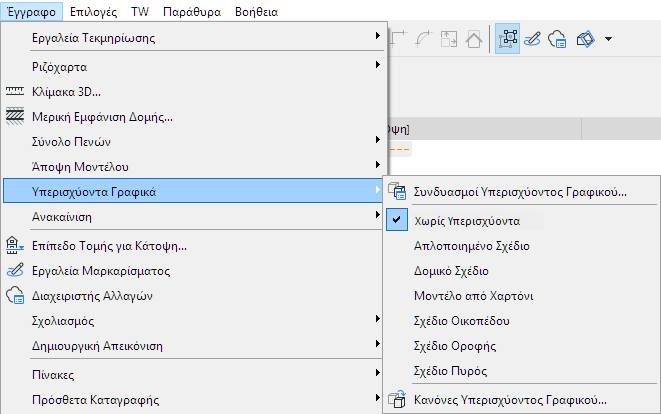Click Συνδυασμοί Υπερισχύοντος Γραφικού icon
This screenshot has width=661, height=414.
click(397, 191)
